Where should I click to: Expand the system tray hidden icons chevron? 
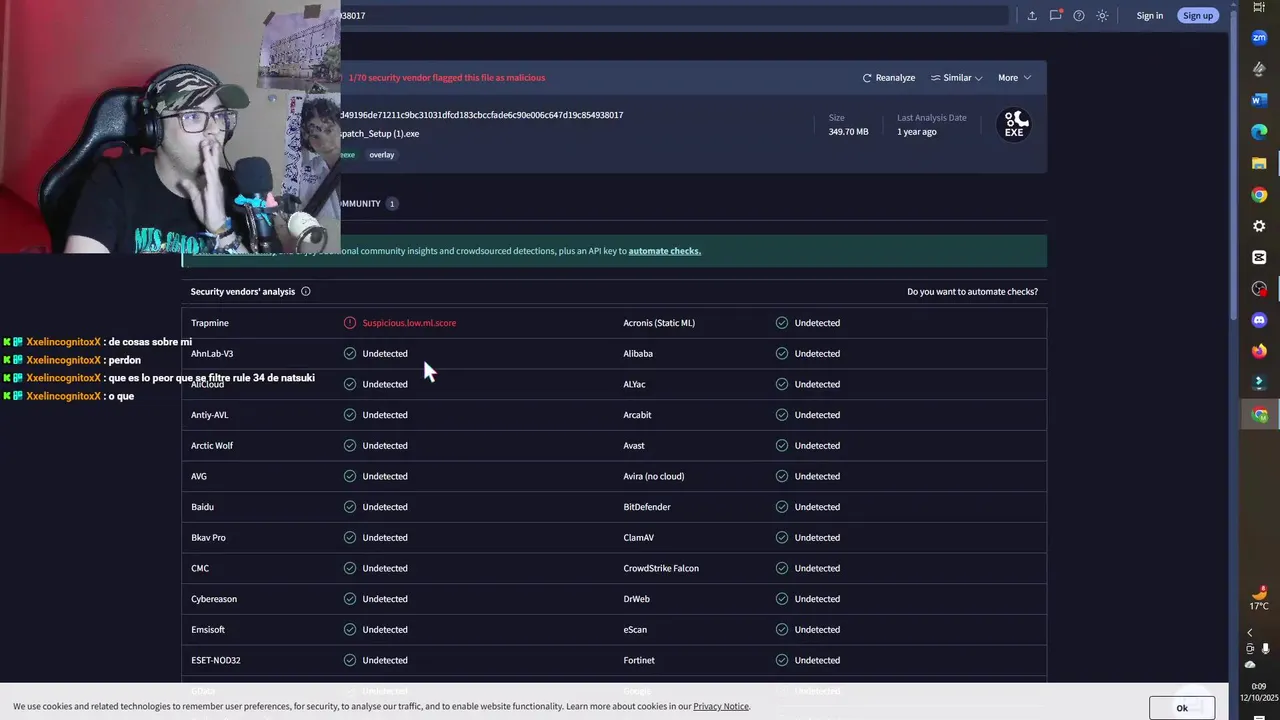point(1249,633)
